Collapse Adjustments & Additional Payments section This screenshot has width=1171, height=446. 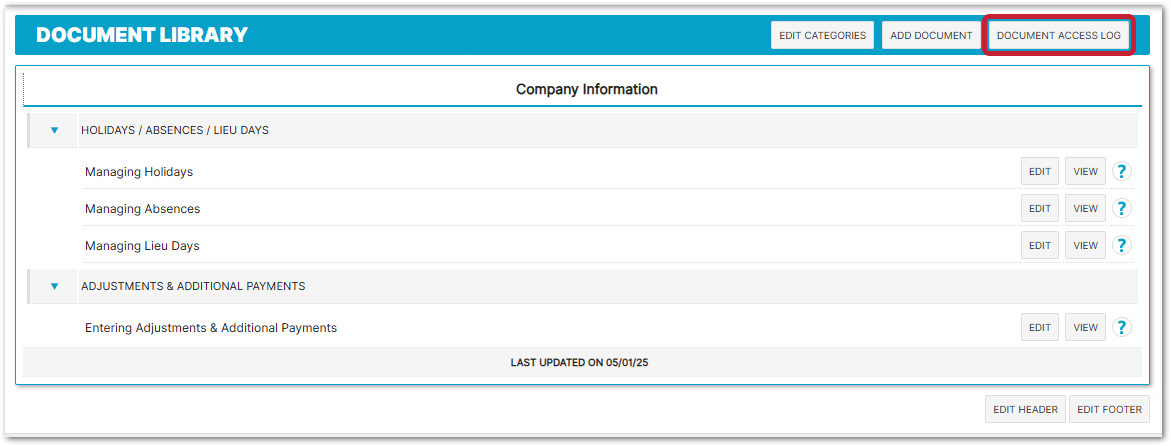tap(55, 286)
